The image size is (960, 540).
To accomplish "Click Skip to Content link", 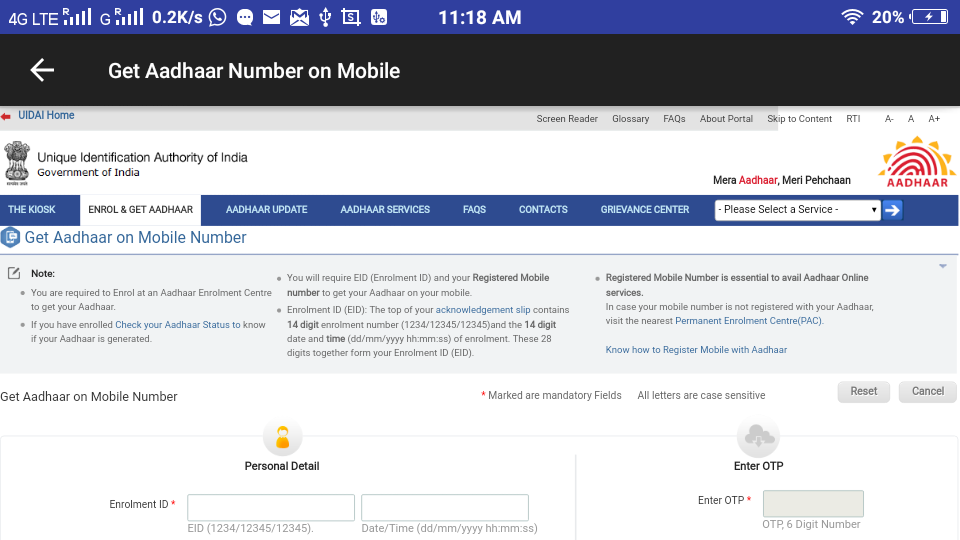I will 800,119.
